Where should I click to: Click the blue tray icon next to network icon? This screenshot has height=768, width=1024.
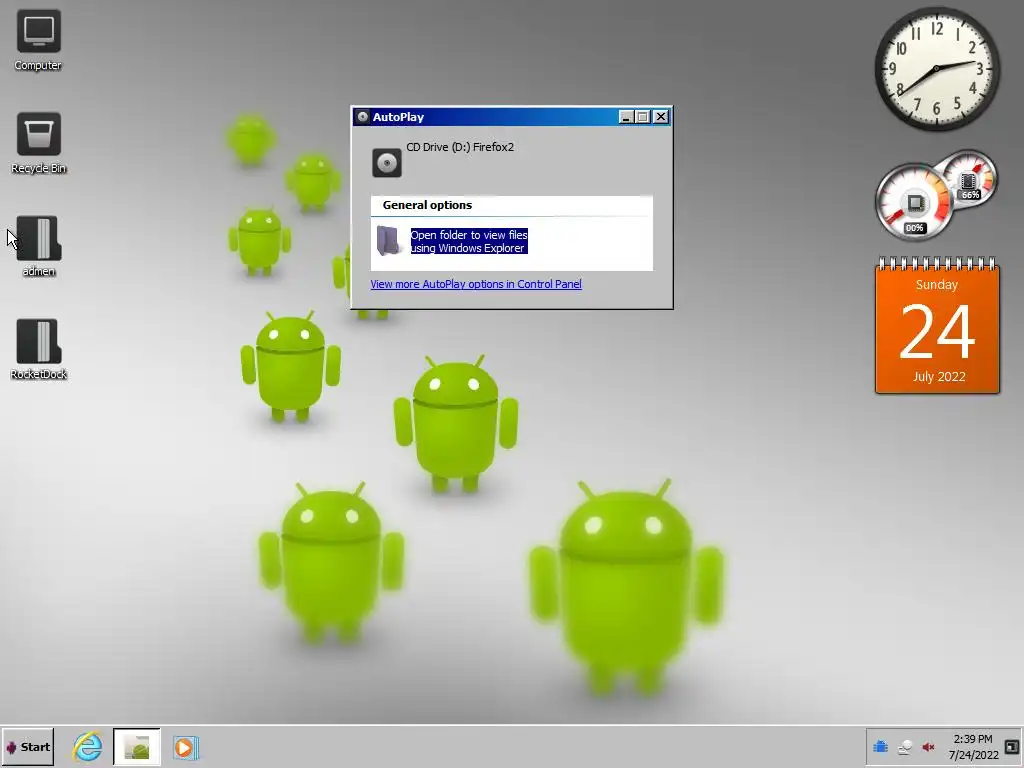tap(880, 747)
